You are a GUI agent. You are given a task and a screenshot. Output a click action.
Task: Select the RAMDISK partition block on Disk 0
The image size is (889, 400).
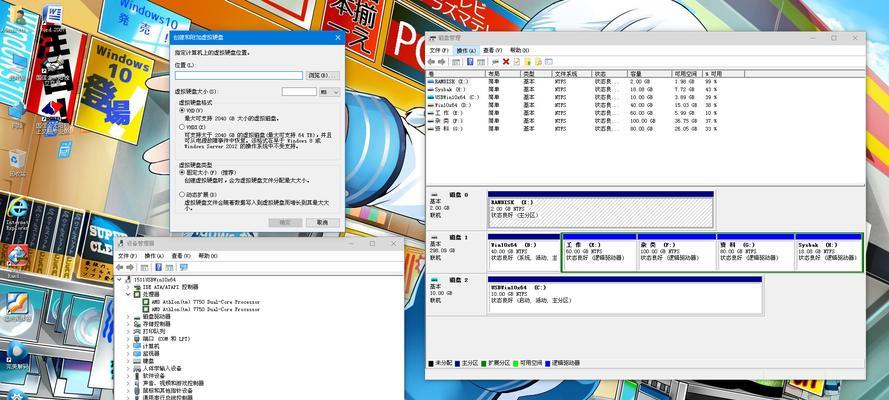[600, 210]
